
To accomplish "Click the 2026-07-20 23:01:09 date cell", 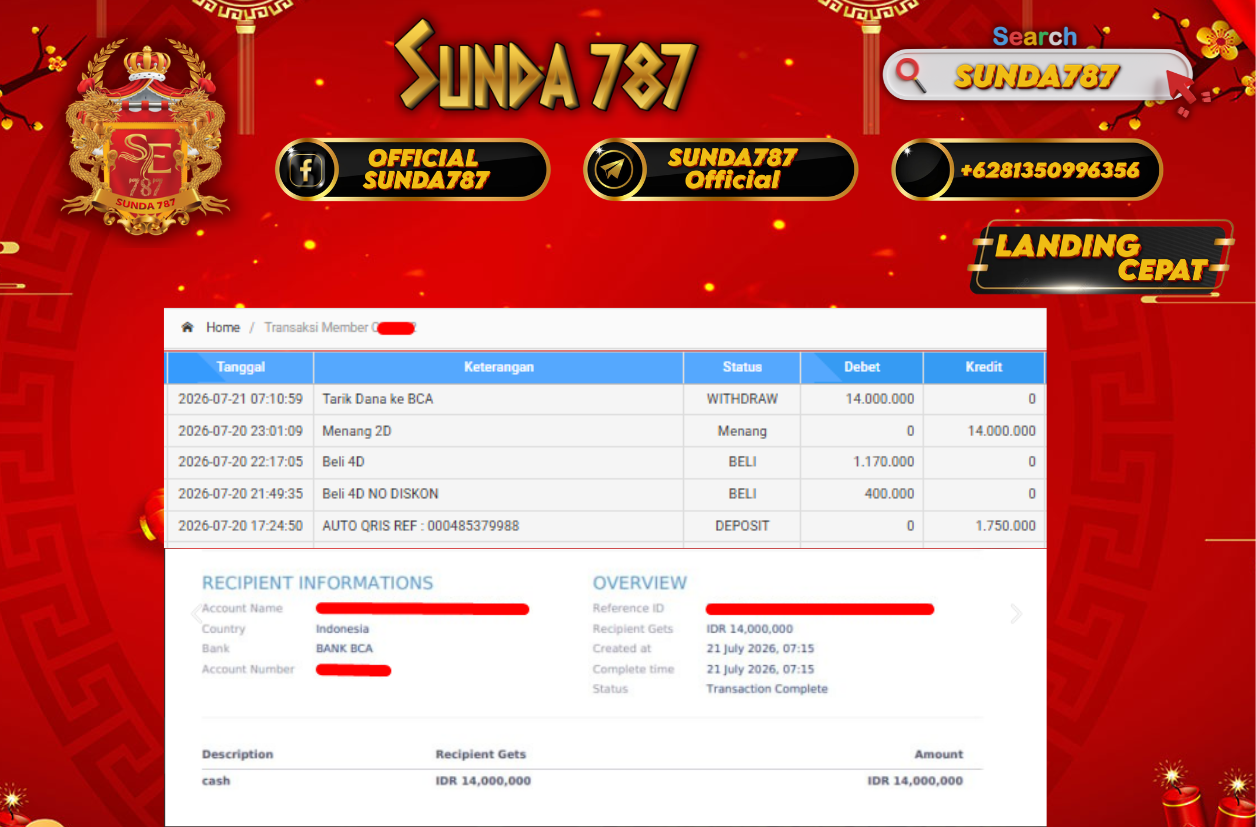I will (x=240, y=431).
